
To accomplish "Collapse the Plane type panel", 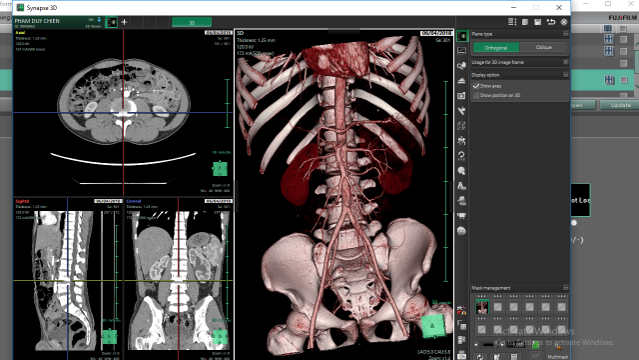I will click(x=565, y=34).
